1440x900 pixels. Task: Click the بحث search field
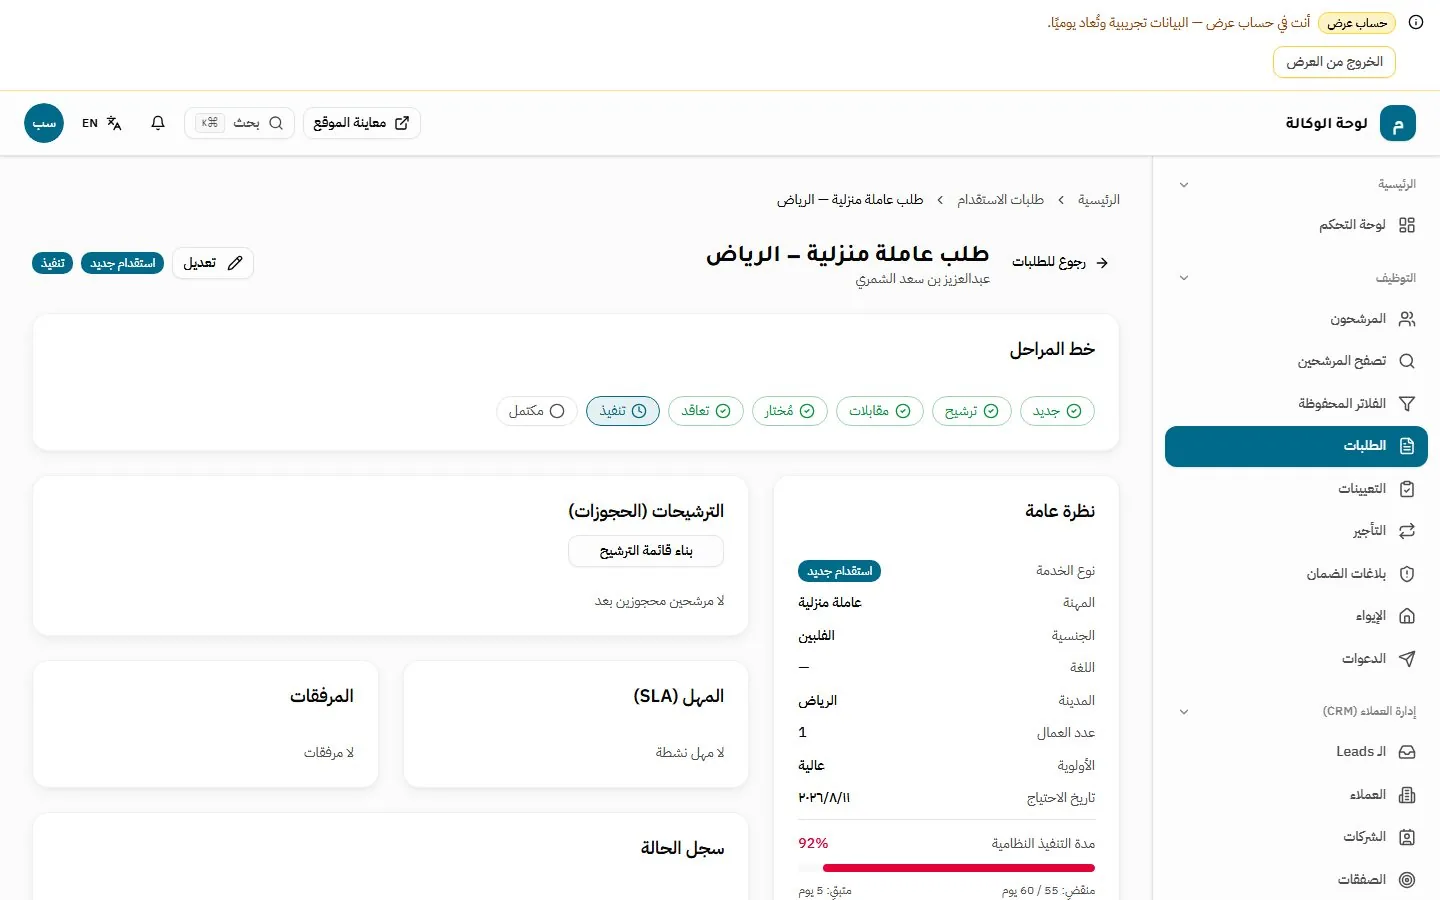click(x=239, y=123)
